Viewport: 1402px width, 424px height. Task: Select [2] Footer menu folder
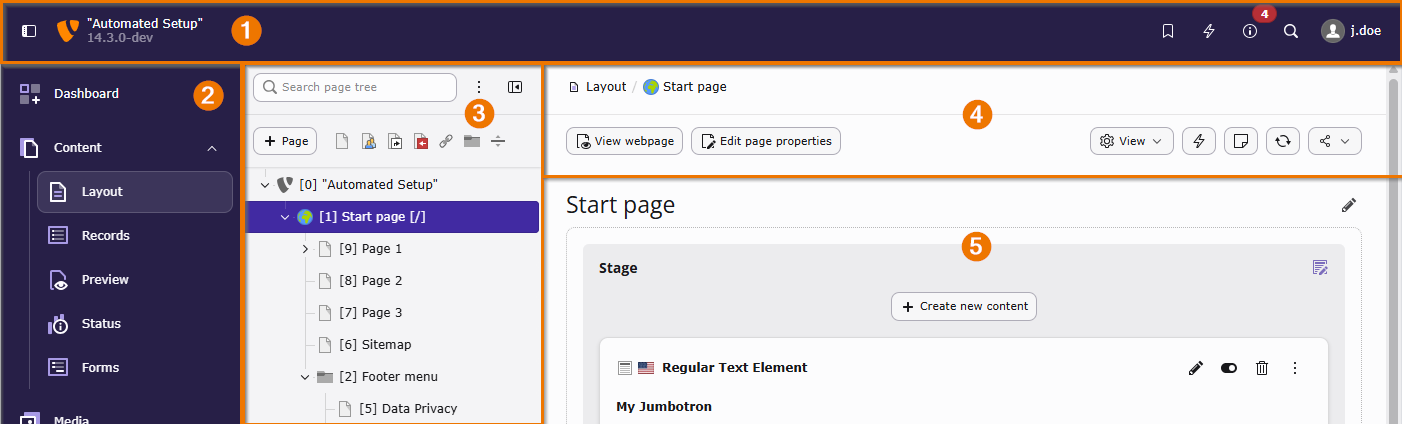coord(388,377)
